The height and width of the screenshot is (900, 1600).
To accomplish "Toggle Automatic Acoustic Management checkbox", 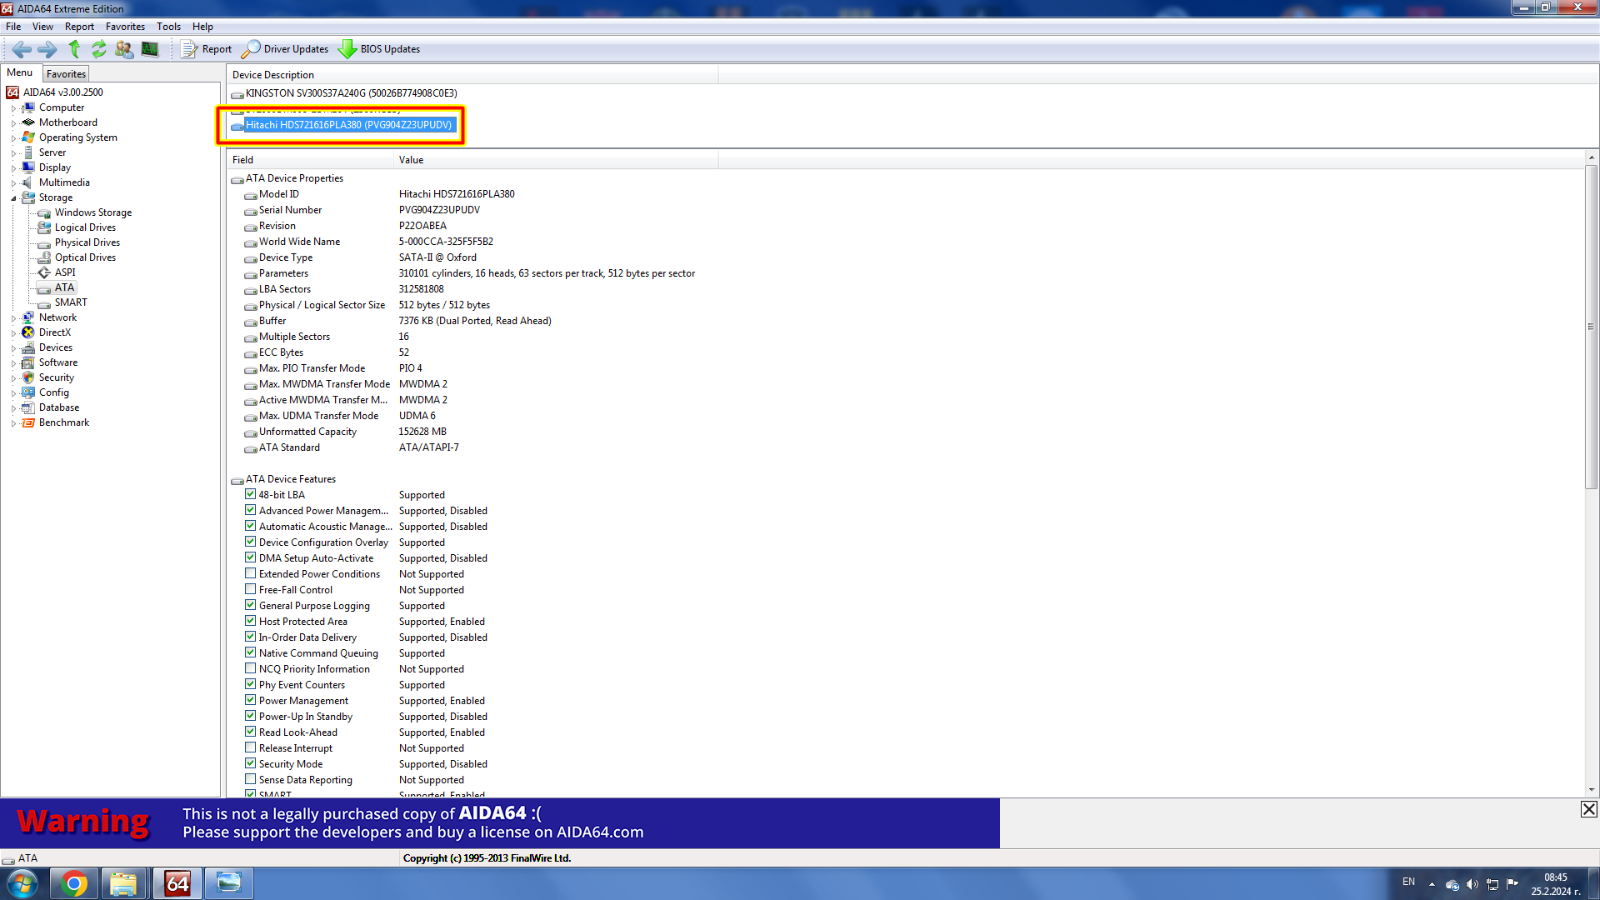I will pos(250,526).
